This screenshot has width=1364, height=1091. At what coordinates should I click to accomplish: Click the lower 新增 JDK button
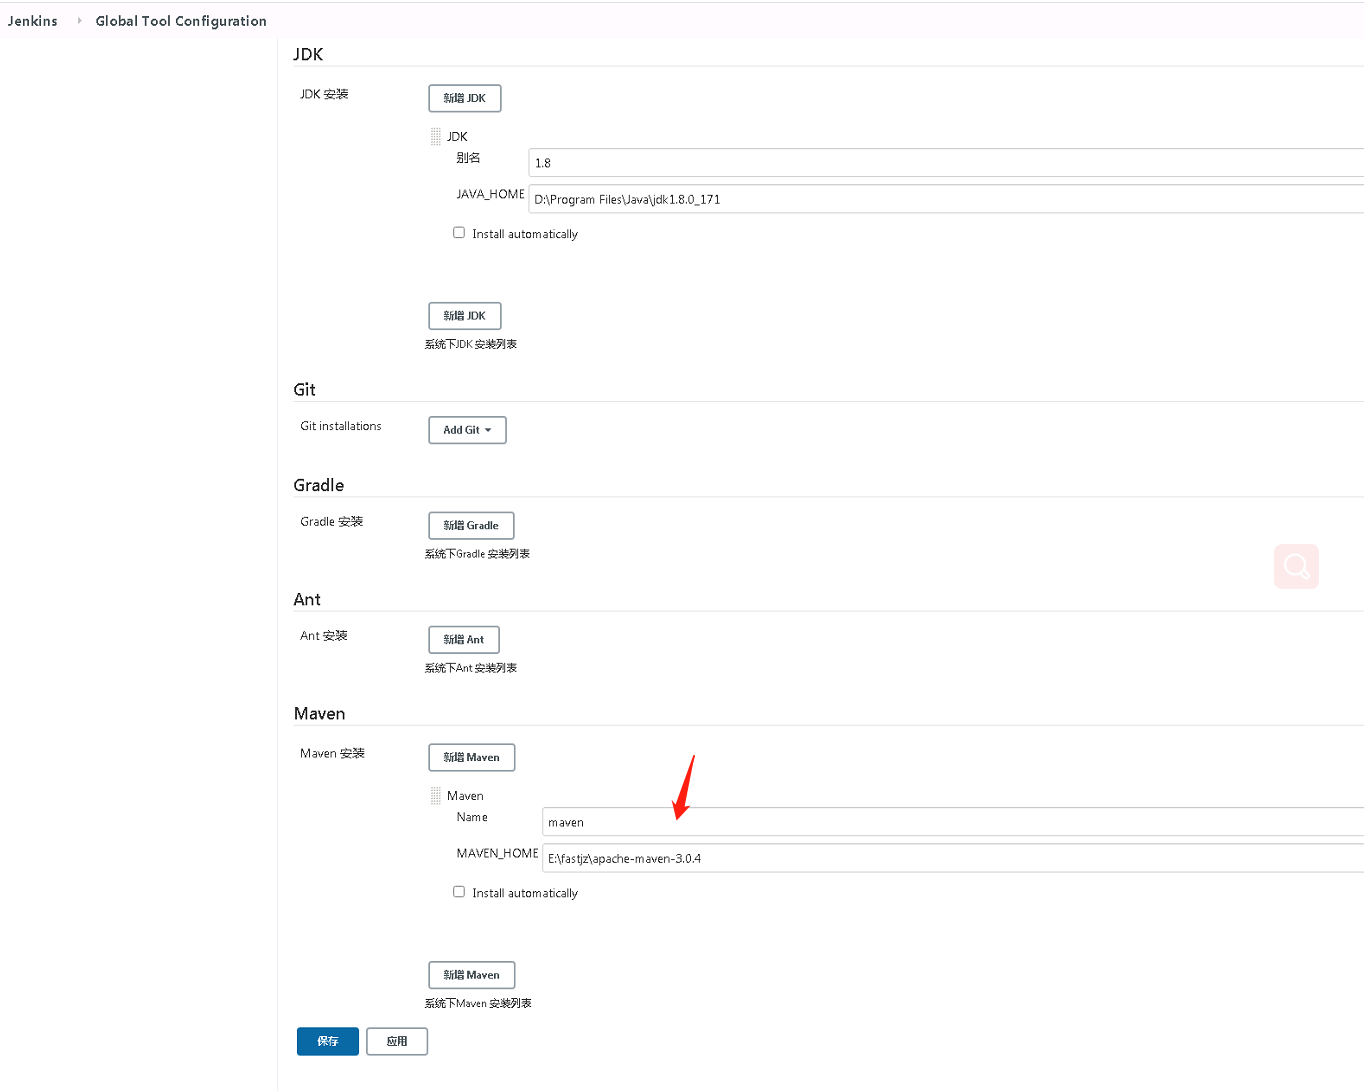(465, 316)
